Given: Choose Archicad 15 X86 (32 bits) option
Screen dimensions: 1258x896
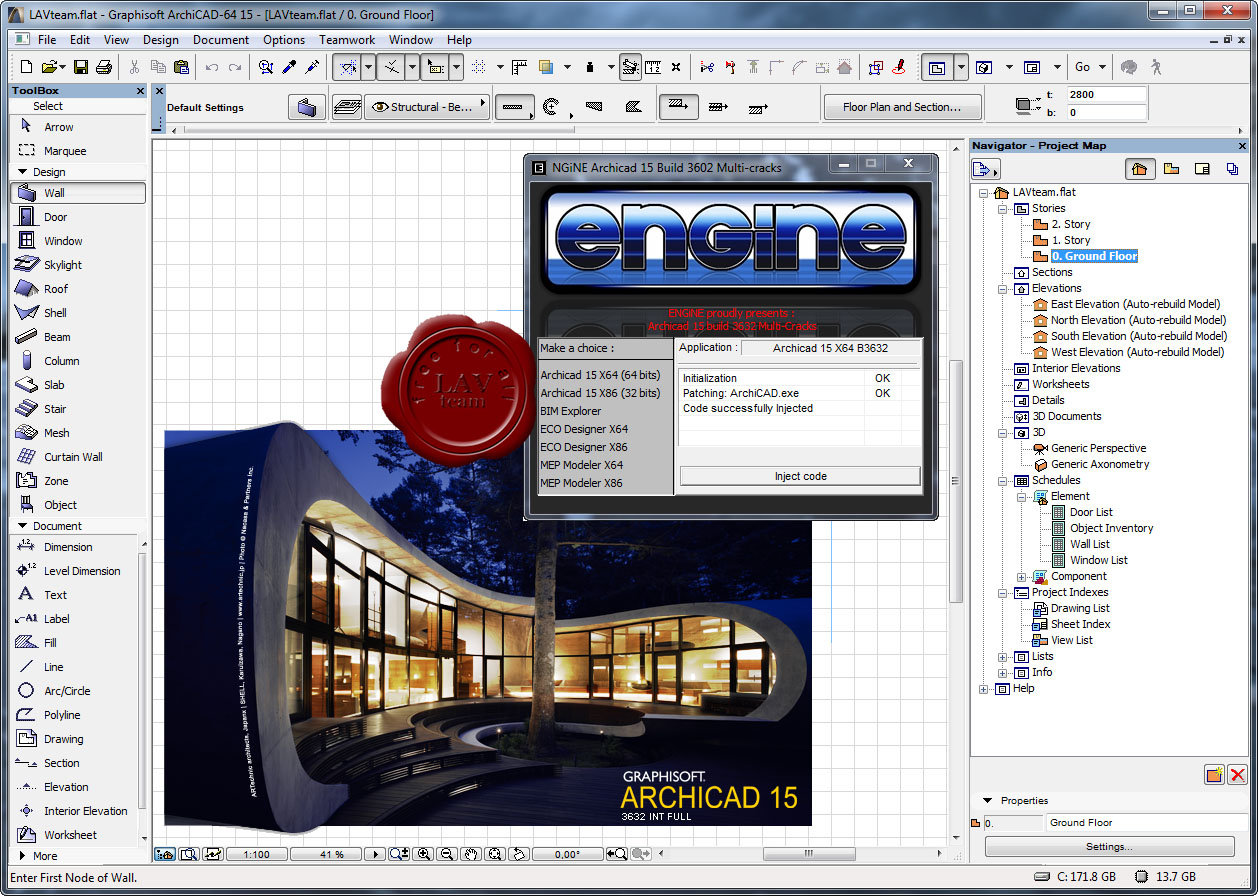Looking at the screenshot, I should coord(600,393).
